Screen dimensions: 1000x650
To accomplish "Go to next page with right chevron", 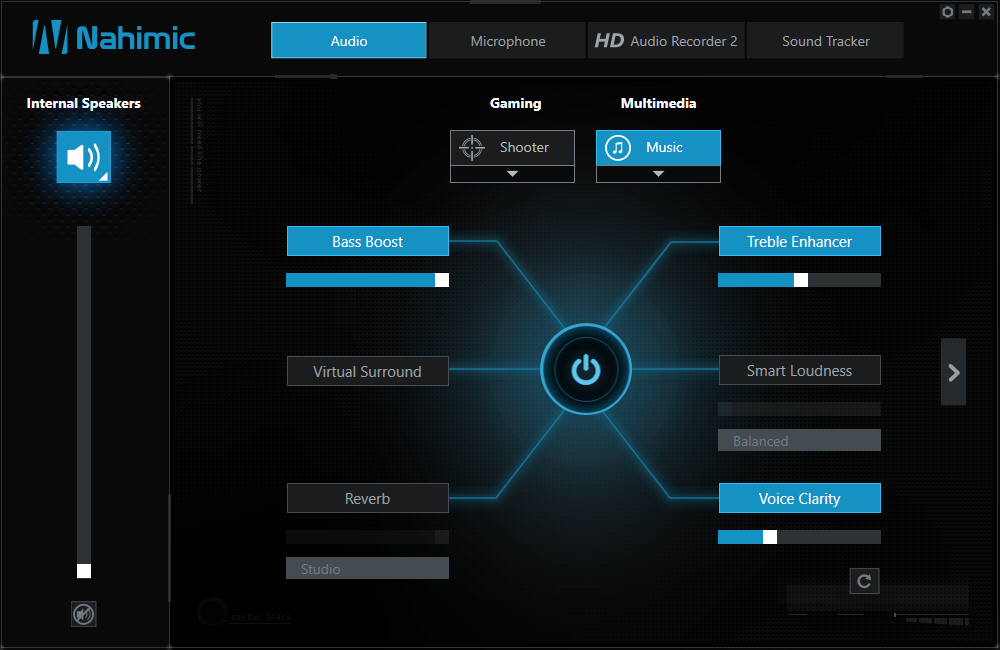I will 953,373.
